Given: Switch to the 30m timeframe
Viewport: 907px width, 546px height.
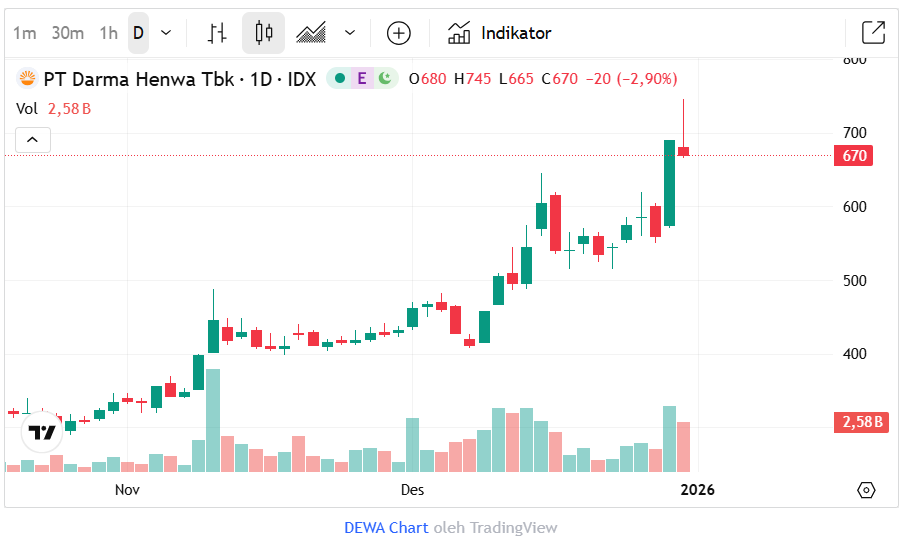Looking at the screenshot, I should [68, 33].
